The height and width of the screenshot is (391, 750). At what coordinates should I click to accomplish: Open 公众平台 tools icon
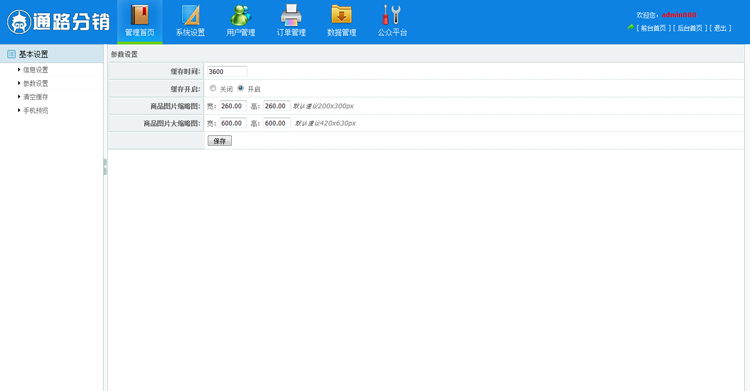pyautogui.click(x=392, y=15)
